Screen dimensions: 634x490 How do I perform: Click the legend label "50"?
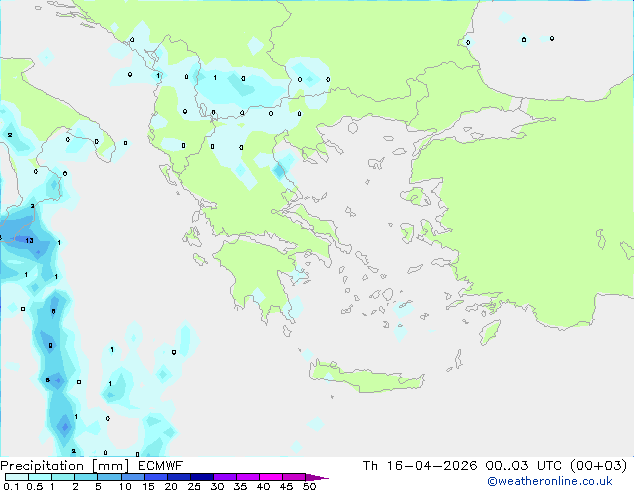click(309, 486)
